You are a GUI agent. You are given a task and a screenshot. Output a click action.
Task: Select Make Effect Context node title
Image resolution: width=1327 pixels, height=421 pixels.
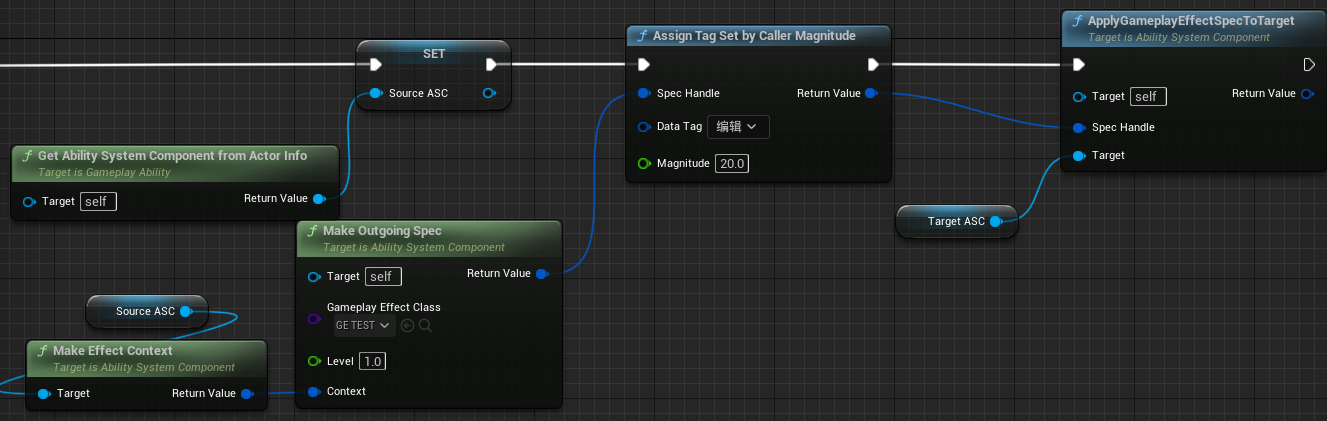[x=112, y=351]
